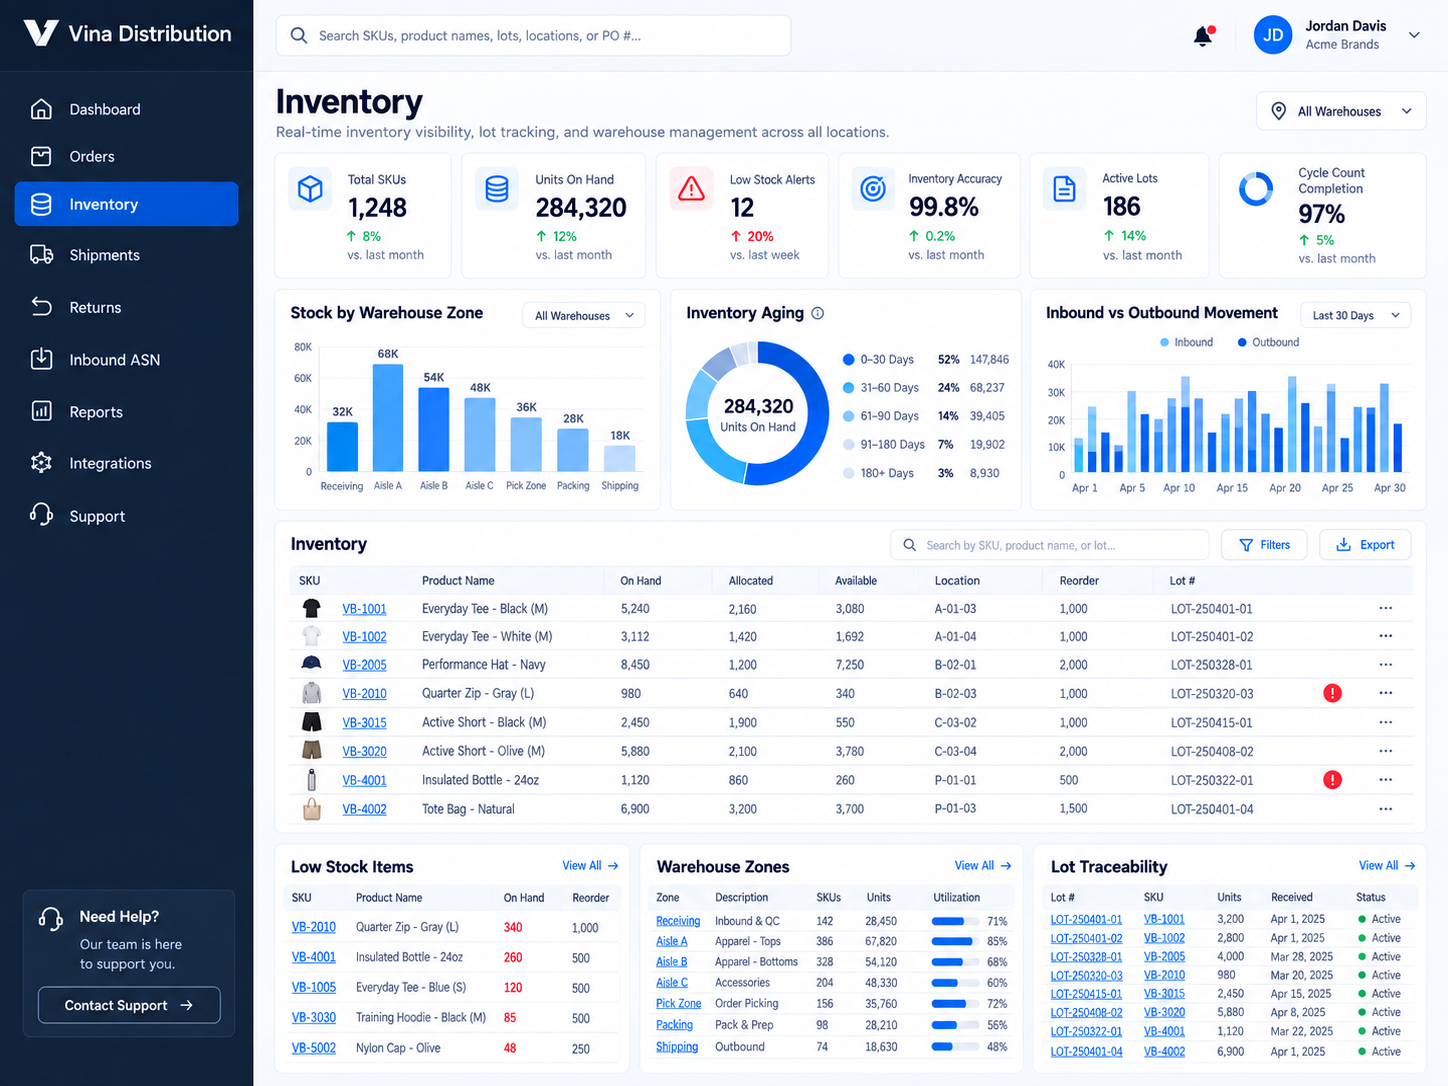Screen dimensions: 1448x1086
Task: Click the Inventory Aging info icon
Action: (817, 313)
